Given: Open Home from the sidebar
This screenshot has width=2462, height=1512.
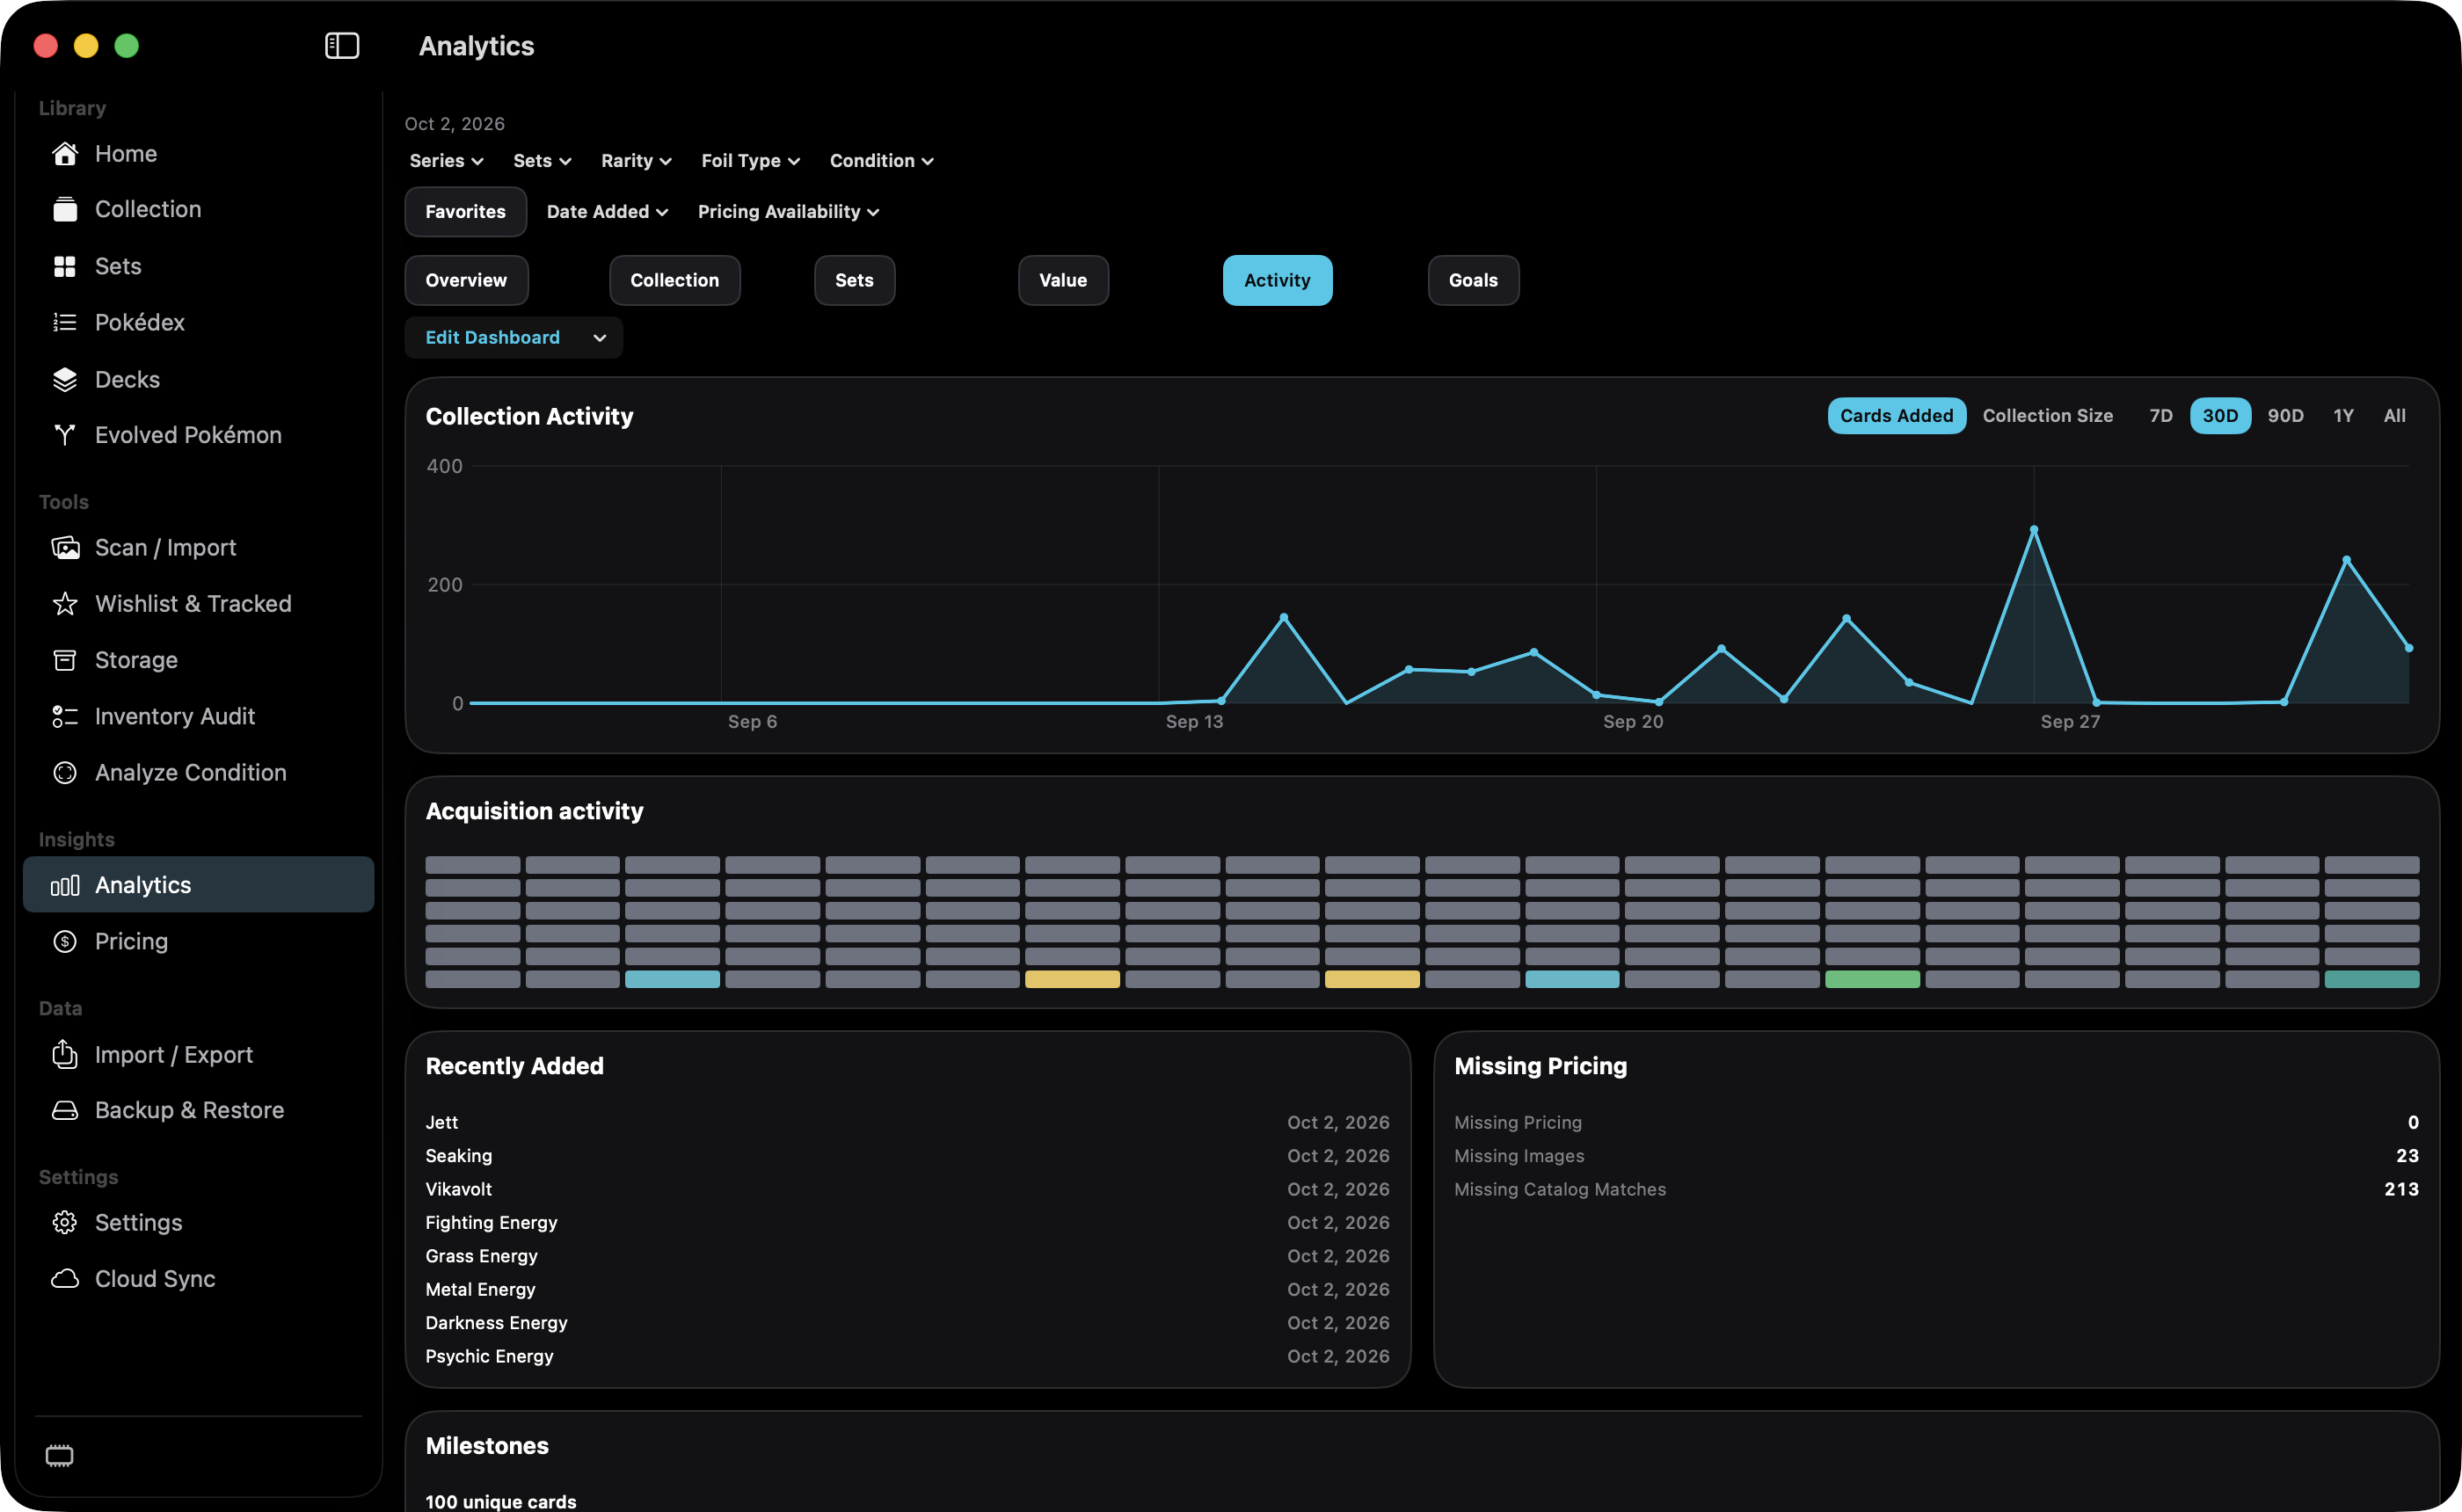Looking at the screenshot, I should [x=198, y=153].
